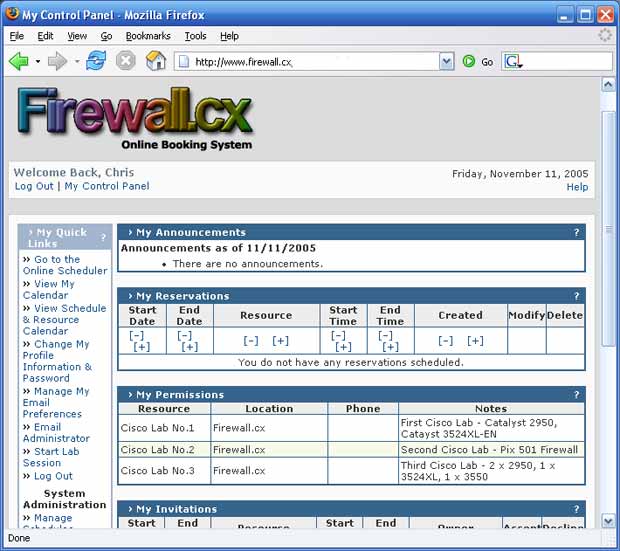
Task: Click the Stop loading icon
Action: pyautogui.click(x=126, y=61)
